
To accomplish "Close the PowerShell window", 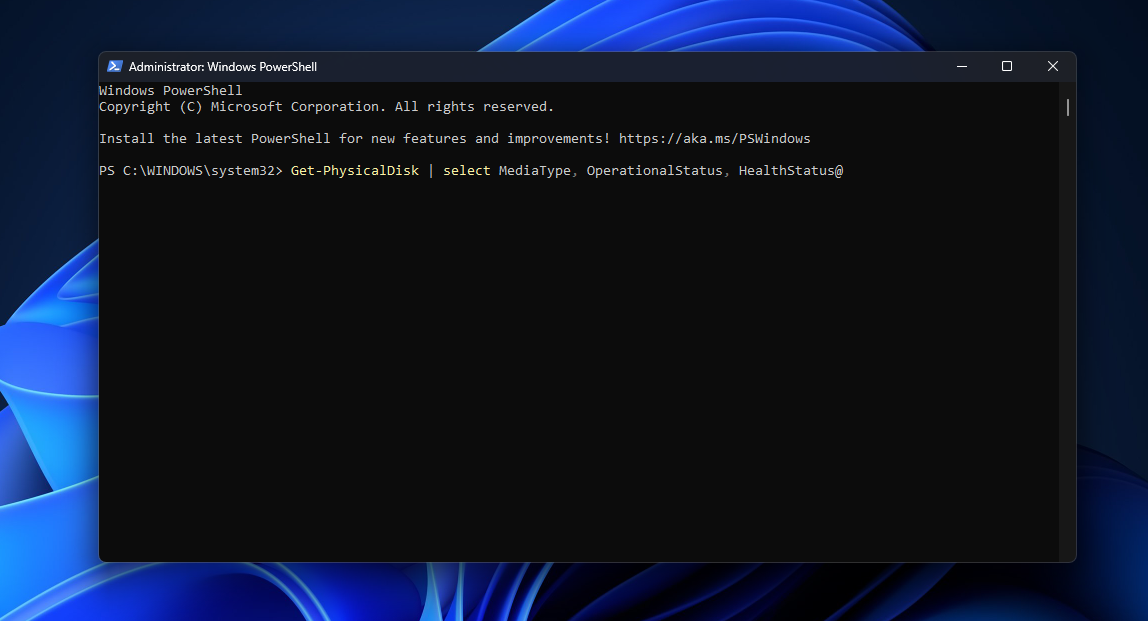I will point(1053,66).
